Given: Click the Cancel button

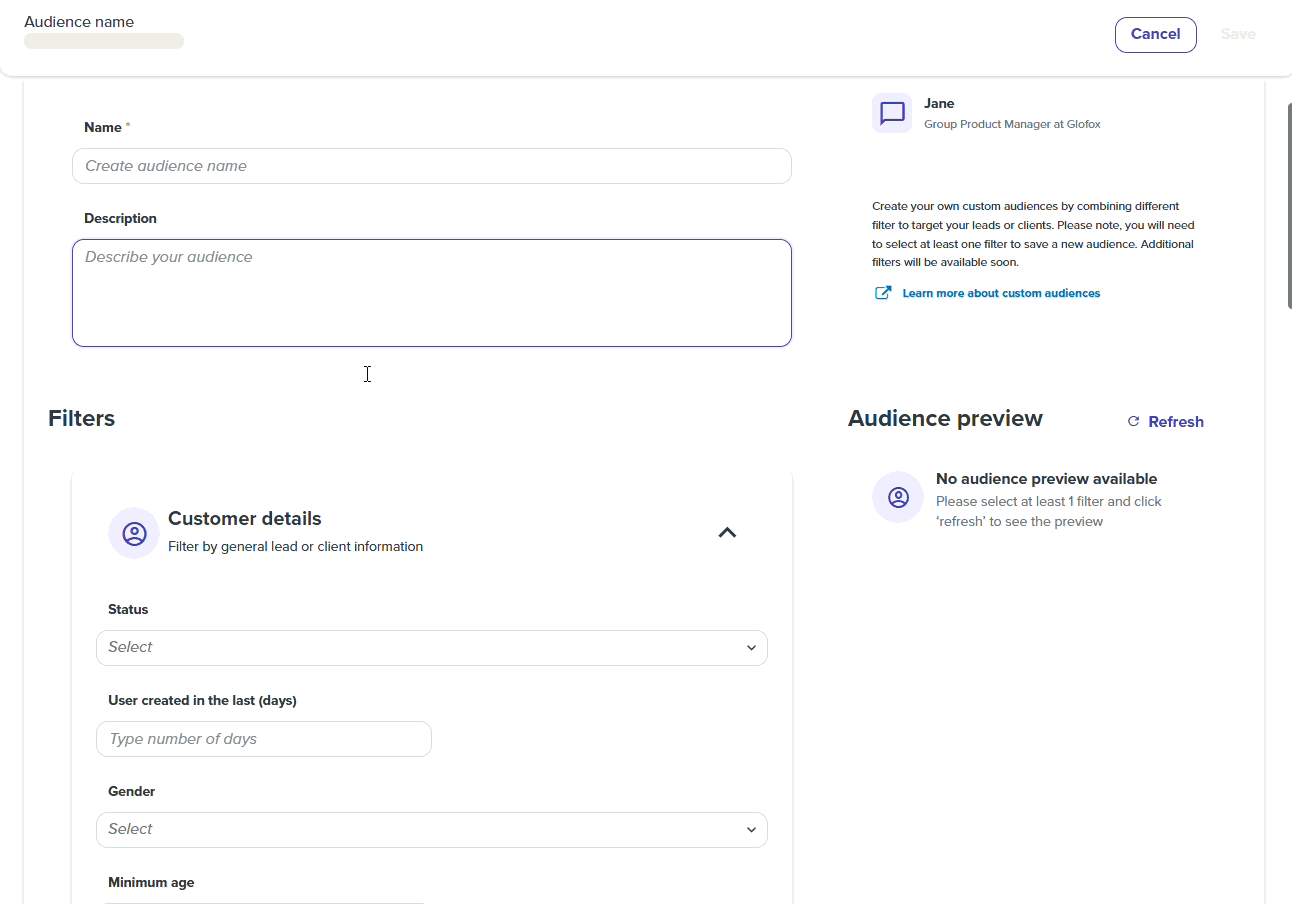Looking at the screenshot, I should (1155, 34).
